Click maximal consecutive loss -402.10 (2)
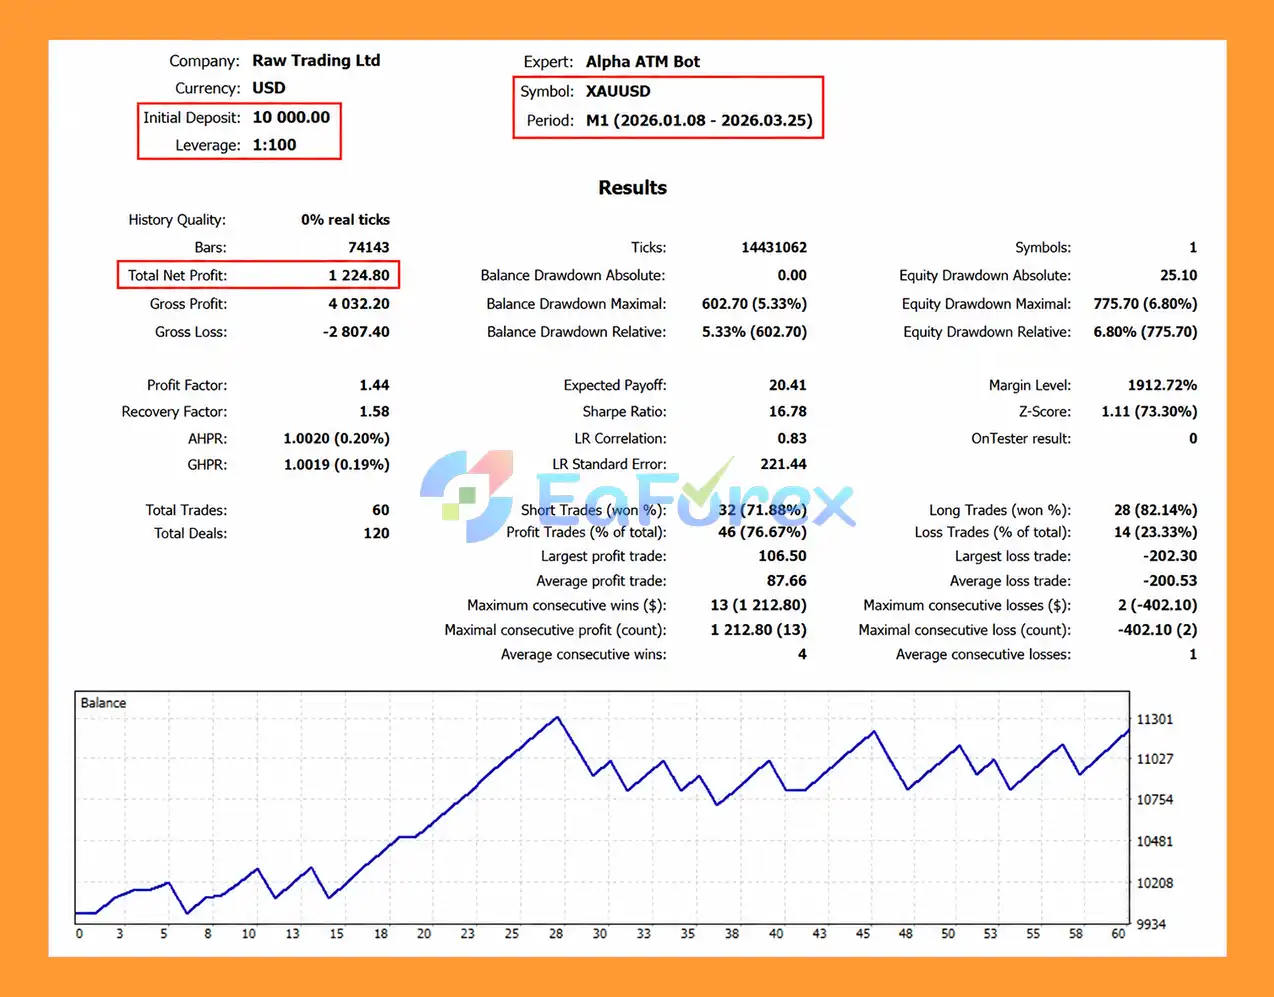Image resolution: width=1274 pixels, height=997 pixels. coord(1157,630)
